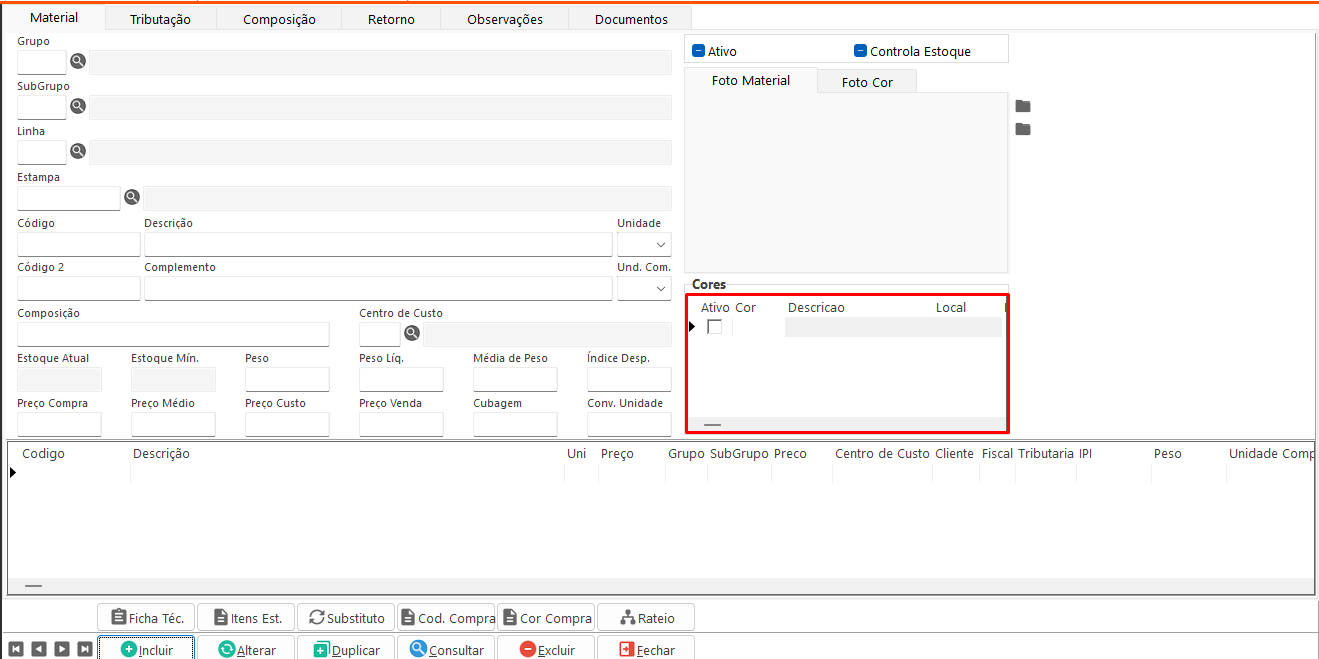
Task: Click the lower folder icon beside photo
Action: coord(1022,129)
